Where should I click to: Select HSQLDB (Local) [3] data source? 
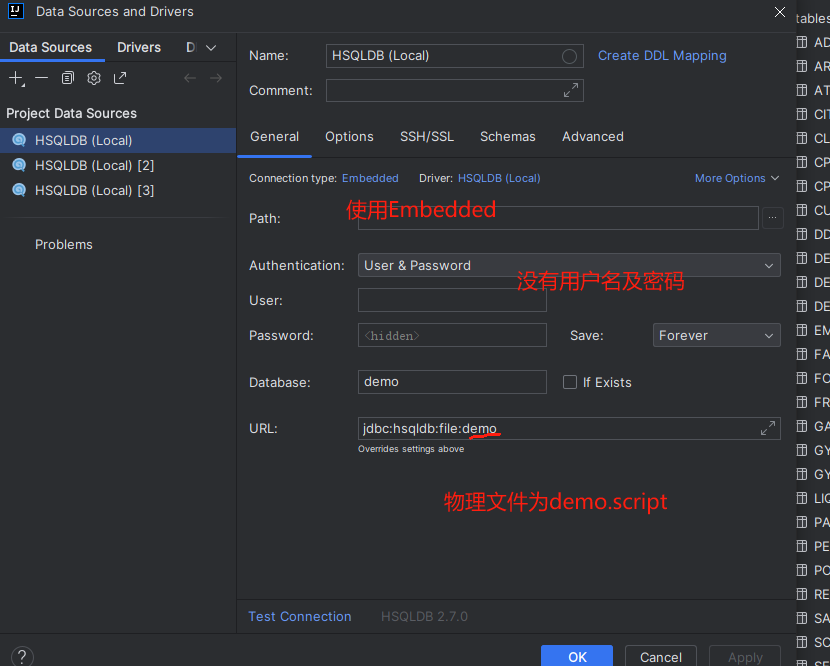click(x=118, y=190)
